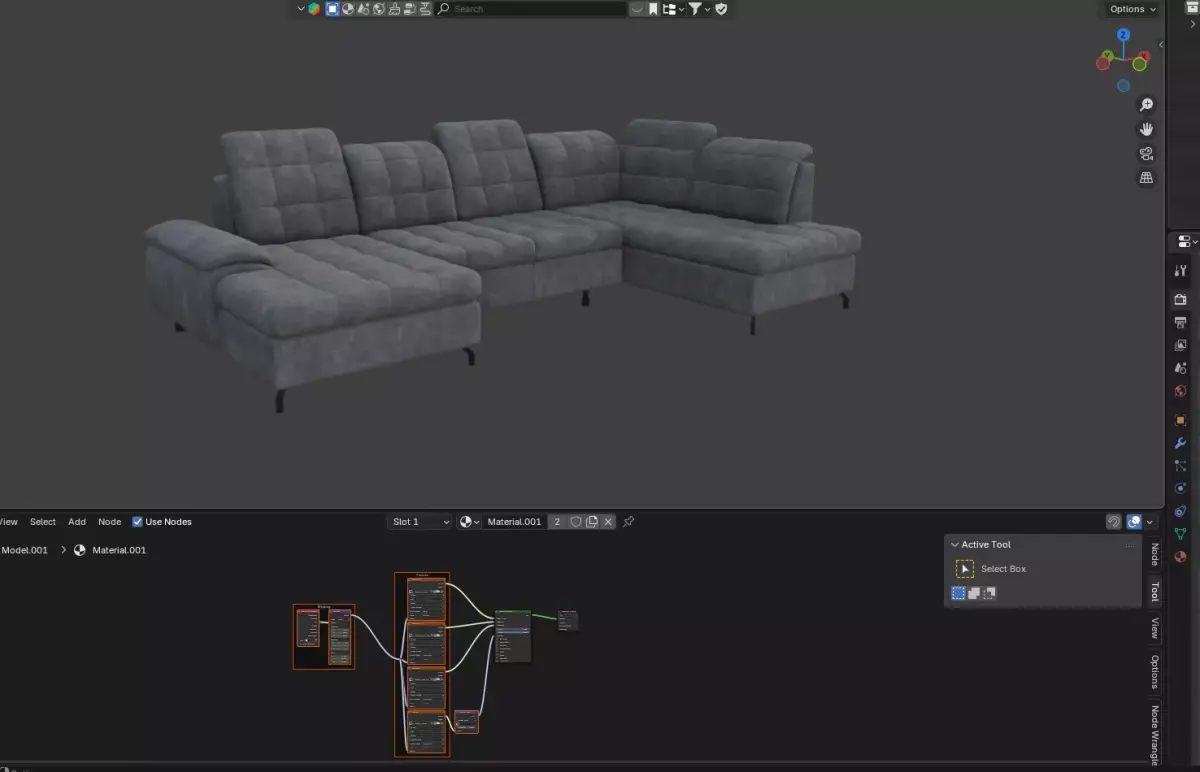
Task: Open the World properties tab icon
Action: 1181,391
